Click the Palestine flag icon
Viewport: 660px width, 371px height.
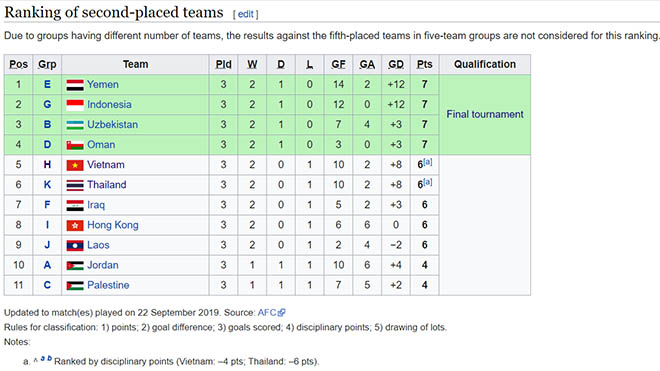(x=75, y=286)
